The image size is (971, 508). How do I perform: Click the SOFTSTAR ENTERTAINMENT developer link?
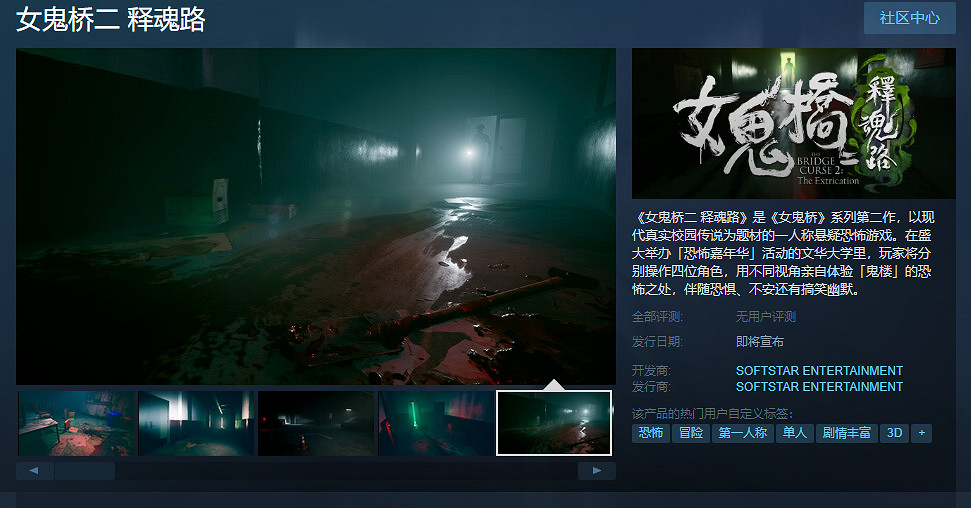pos(819,371)
